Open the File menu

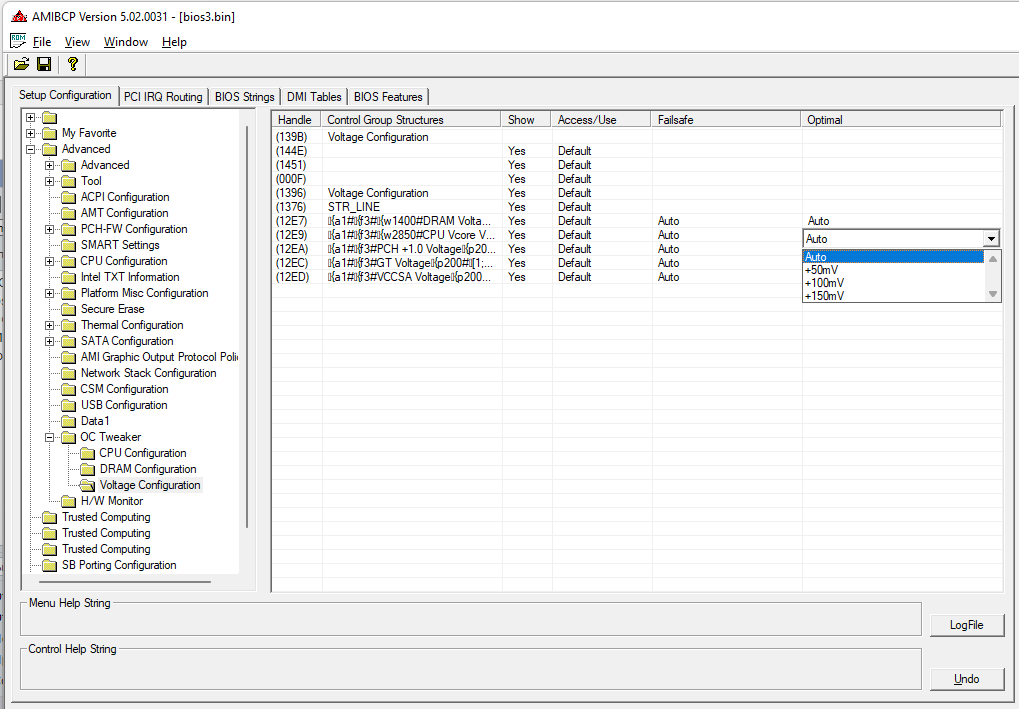click(x=42, y=42)
